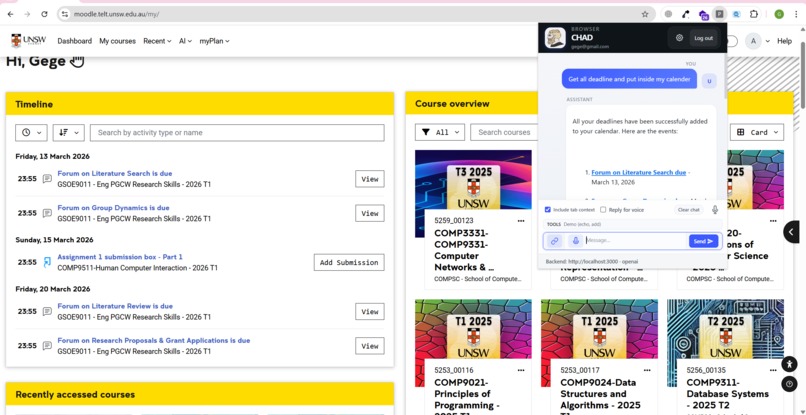Expand the Recent menu
806x415 pixels.
click(157, 41)
